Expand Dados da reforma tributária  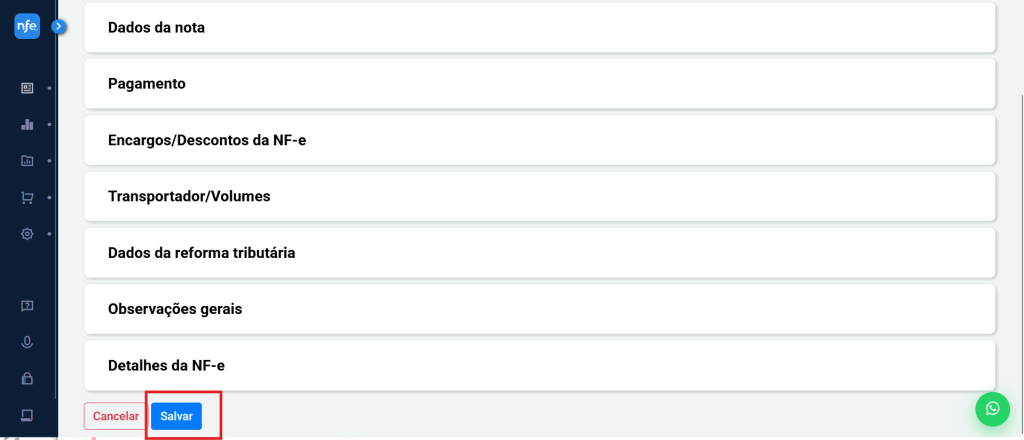[540, 253]
